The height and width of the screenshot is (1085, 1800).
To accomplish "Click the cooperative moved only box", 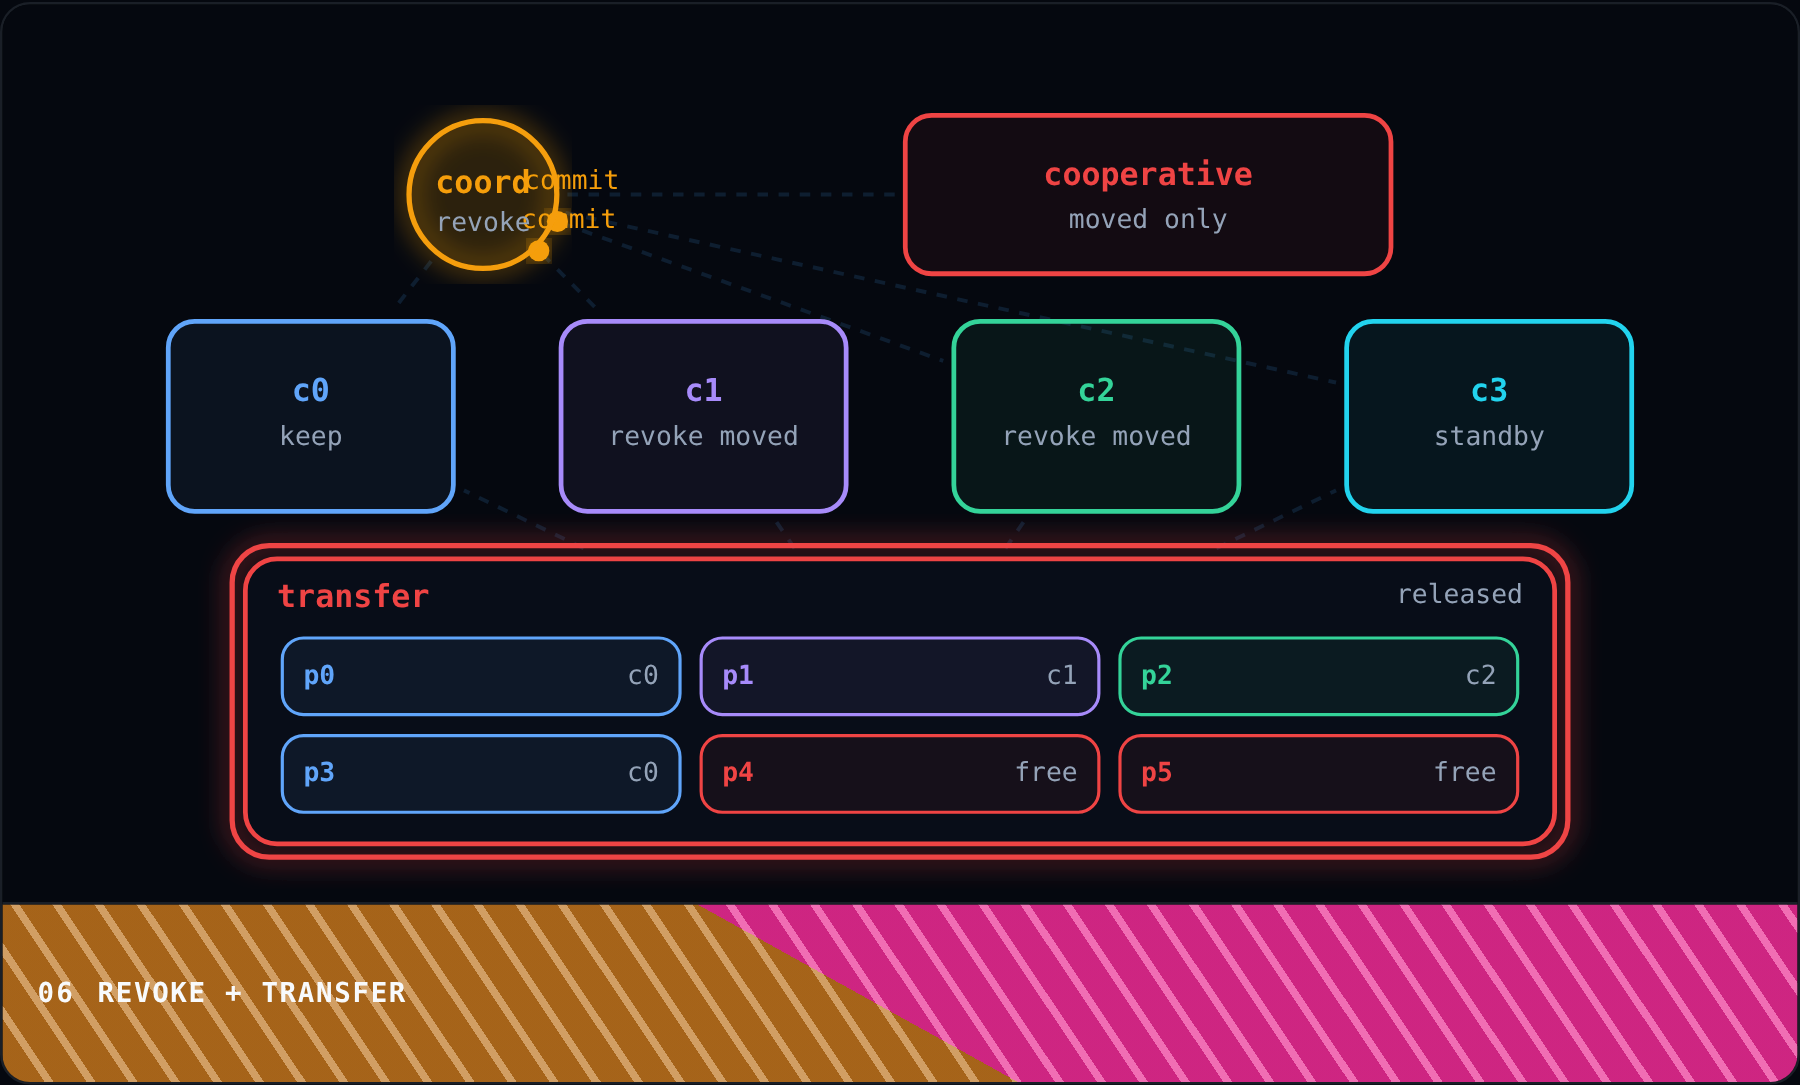I will point(1148,194).
